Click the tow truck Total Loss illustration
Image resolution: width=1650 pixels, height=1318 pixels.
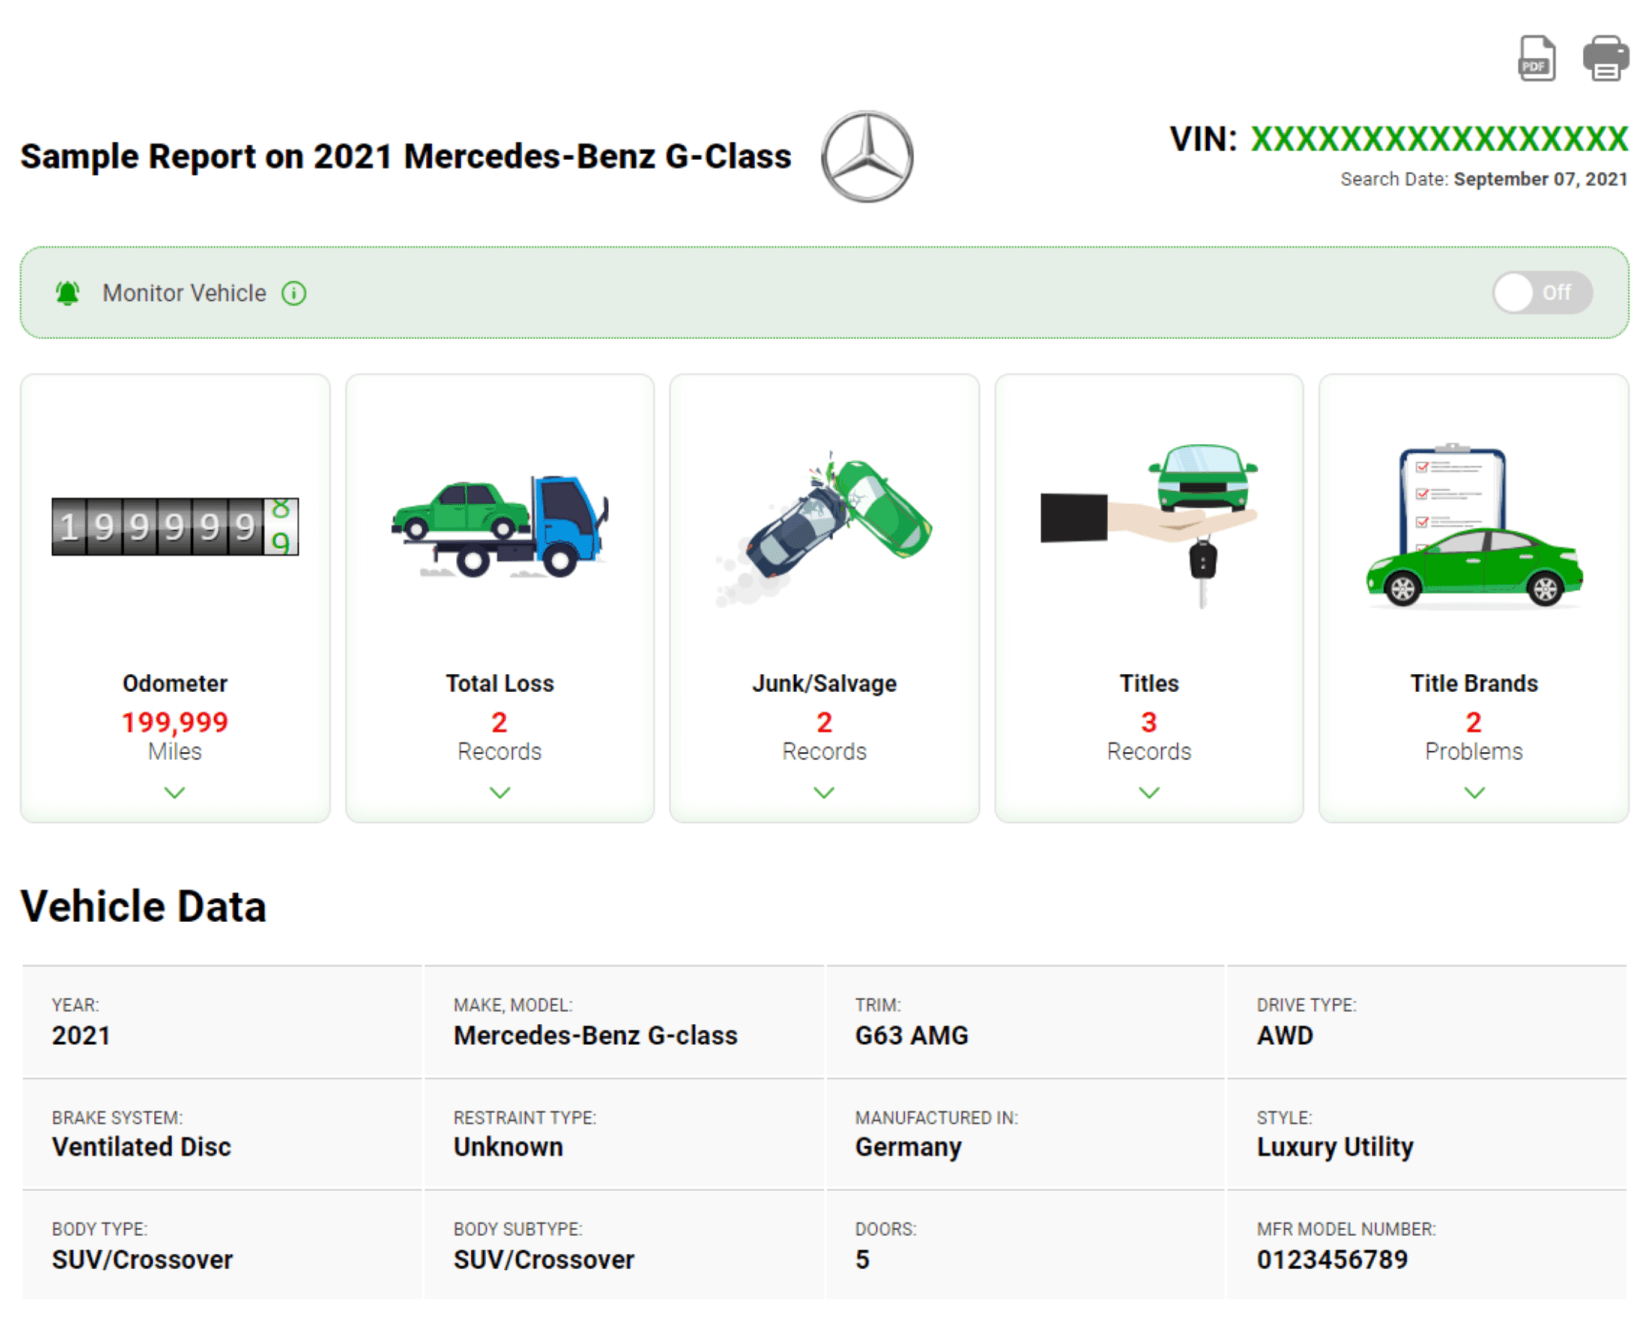pyautogui.click(x=499, y=527)
